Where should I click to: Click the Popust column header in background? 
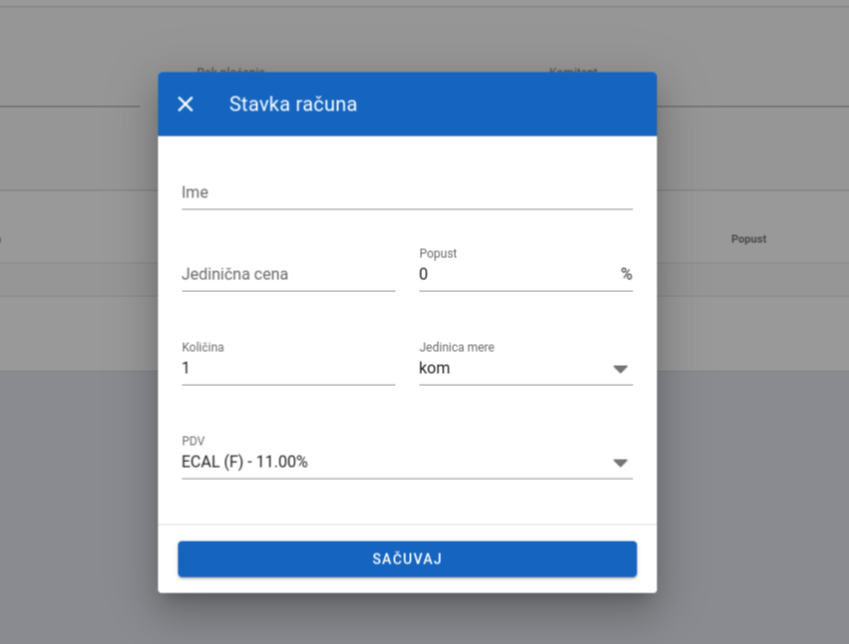coord(748,239)
